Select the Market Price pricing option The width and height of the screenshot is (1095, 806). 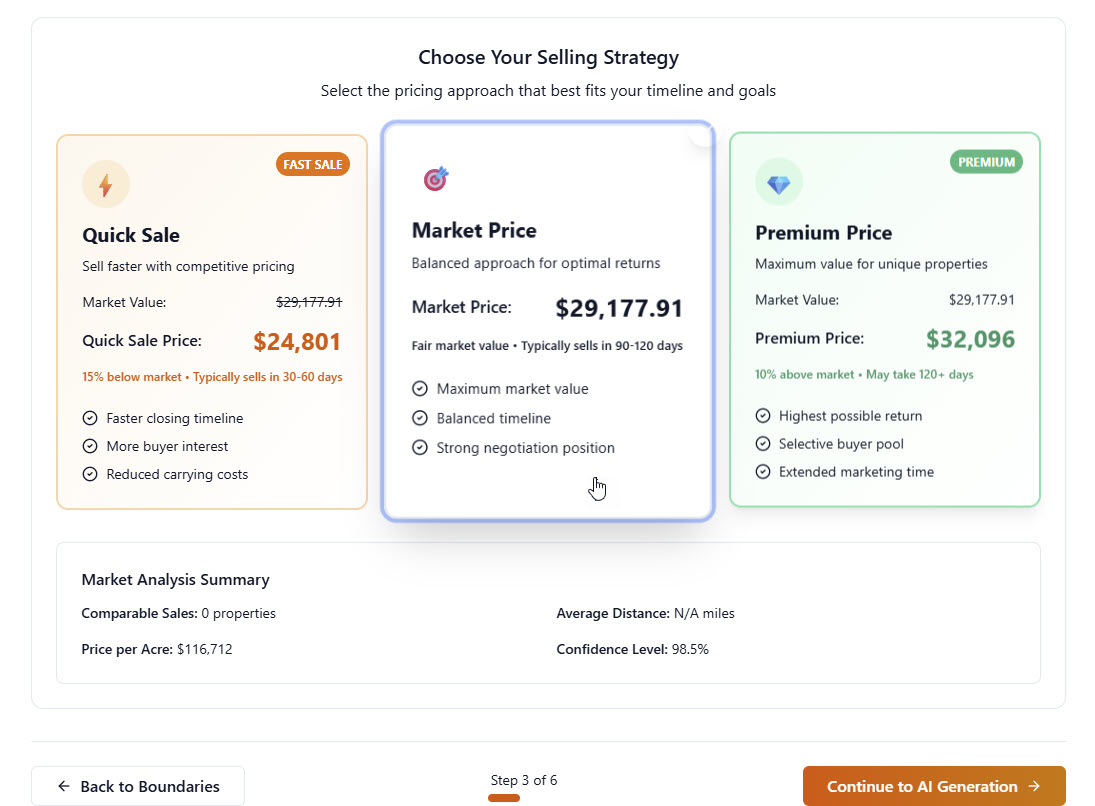click(x=548, y=320)
